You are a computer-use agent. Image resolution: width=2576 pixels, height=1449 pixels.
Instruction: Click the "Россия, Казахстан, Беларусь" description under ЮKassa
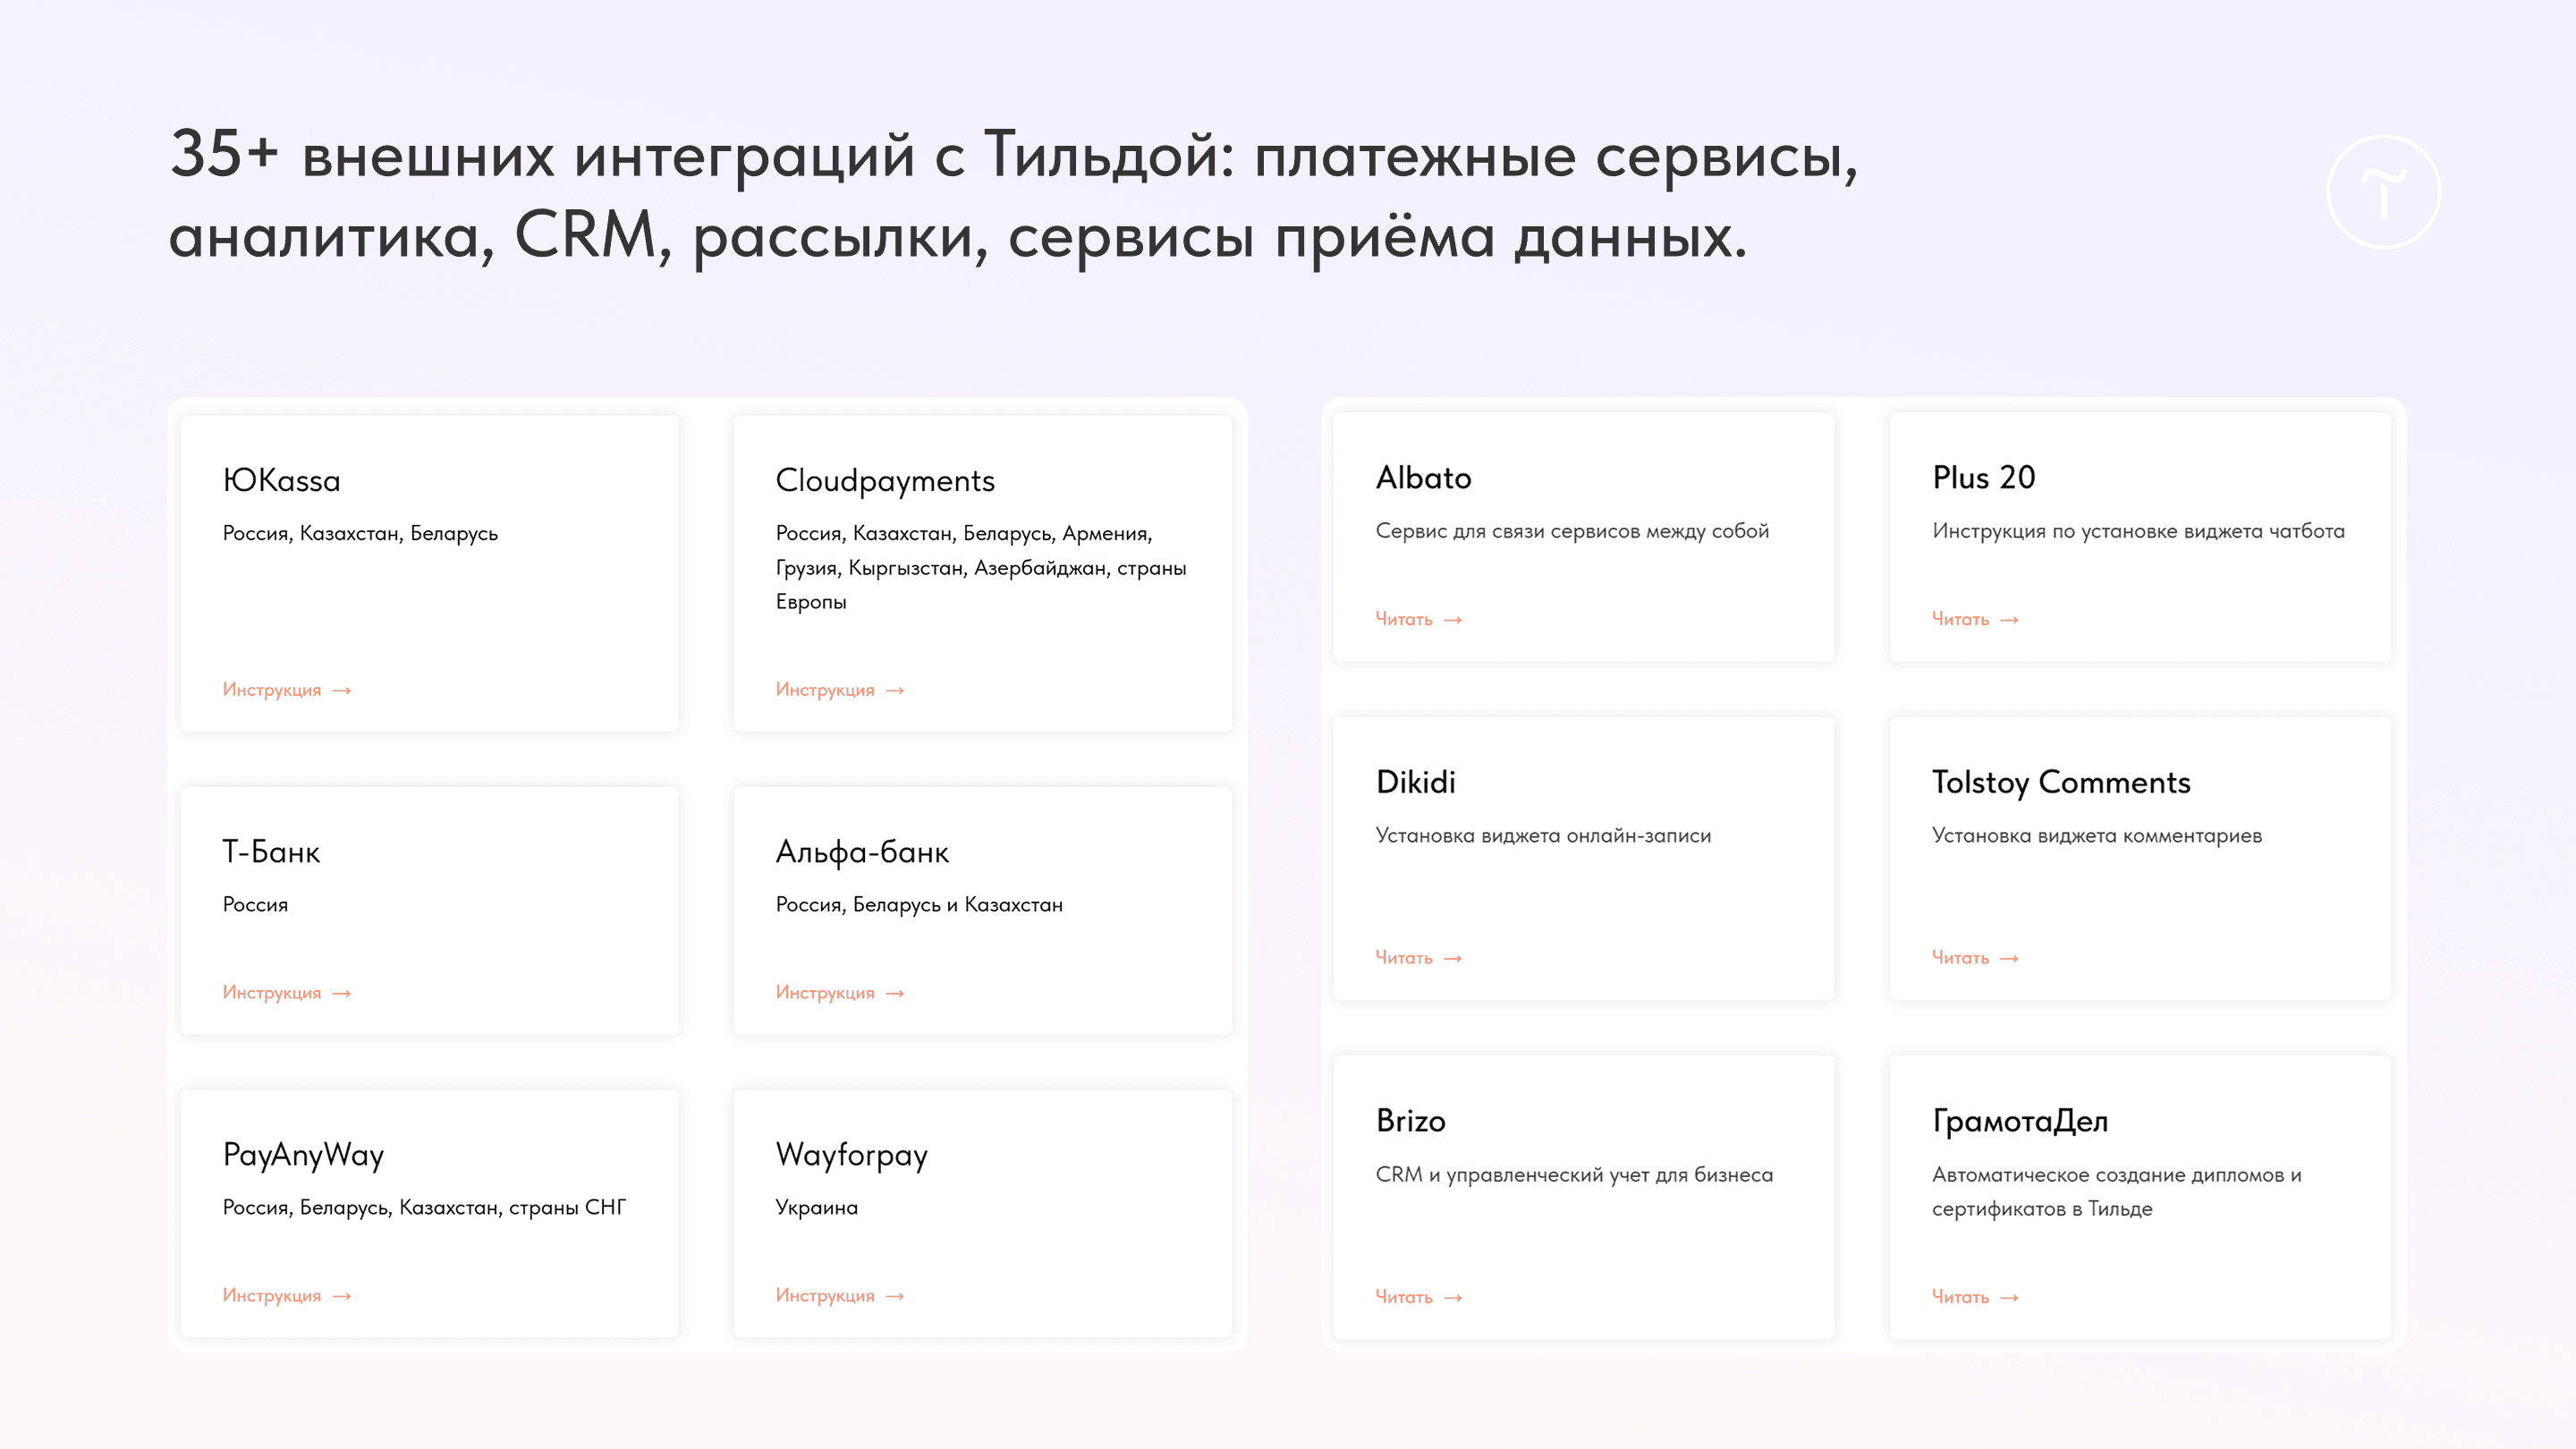click(360, 534)
